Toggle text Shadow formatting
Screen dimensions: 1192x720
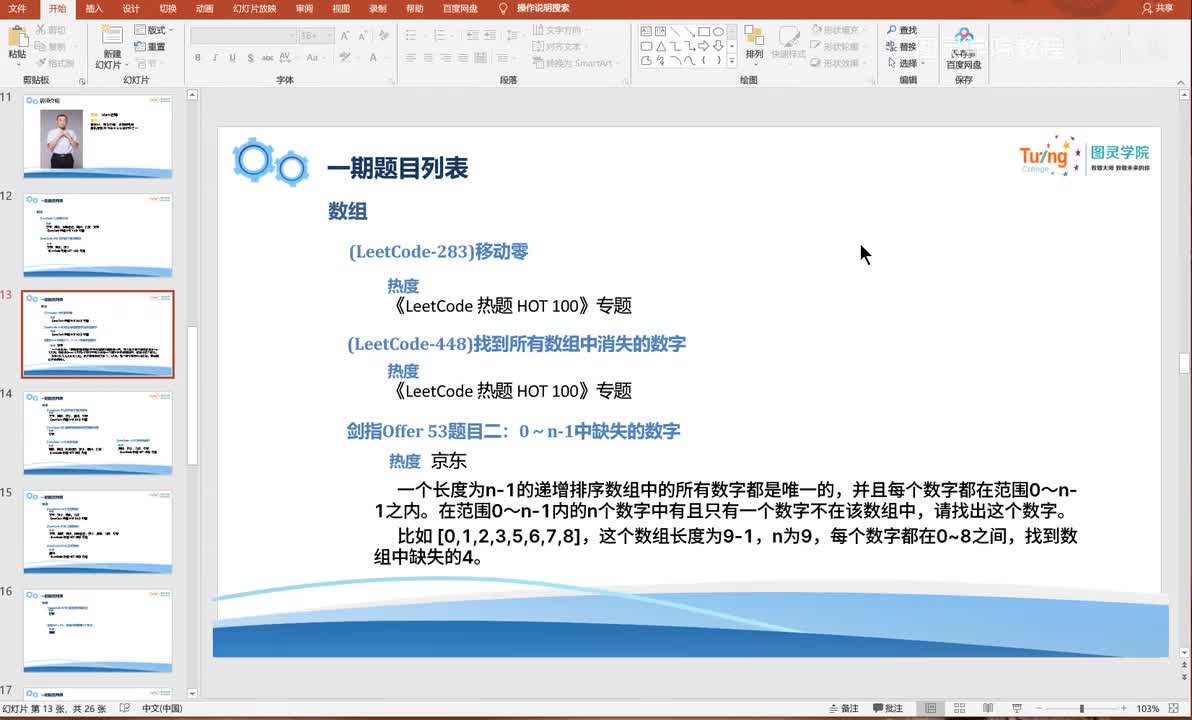pos(250,58)
